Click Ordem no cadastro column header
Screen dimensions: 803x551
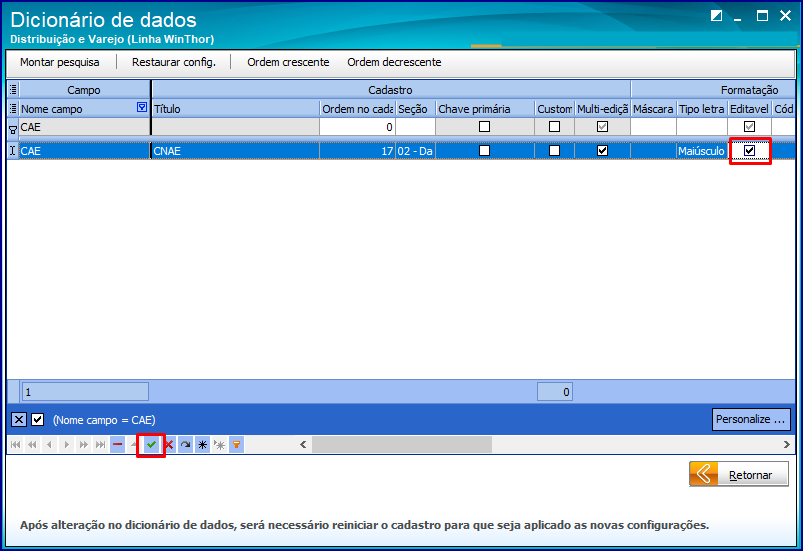(x=357, y=109)
